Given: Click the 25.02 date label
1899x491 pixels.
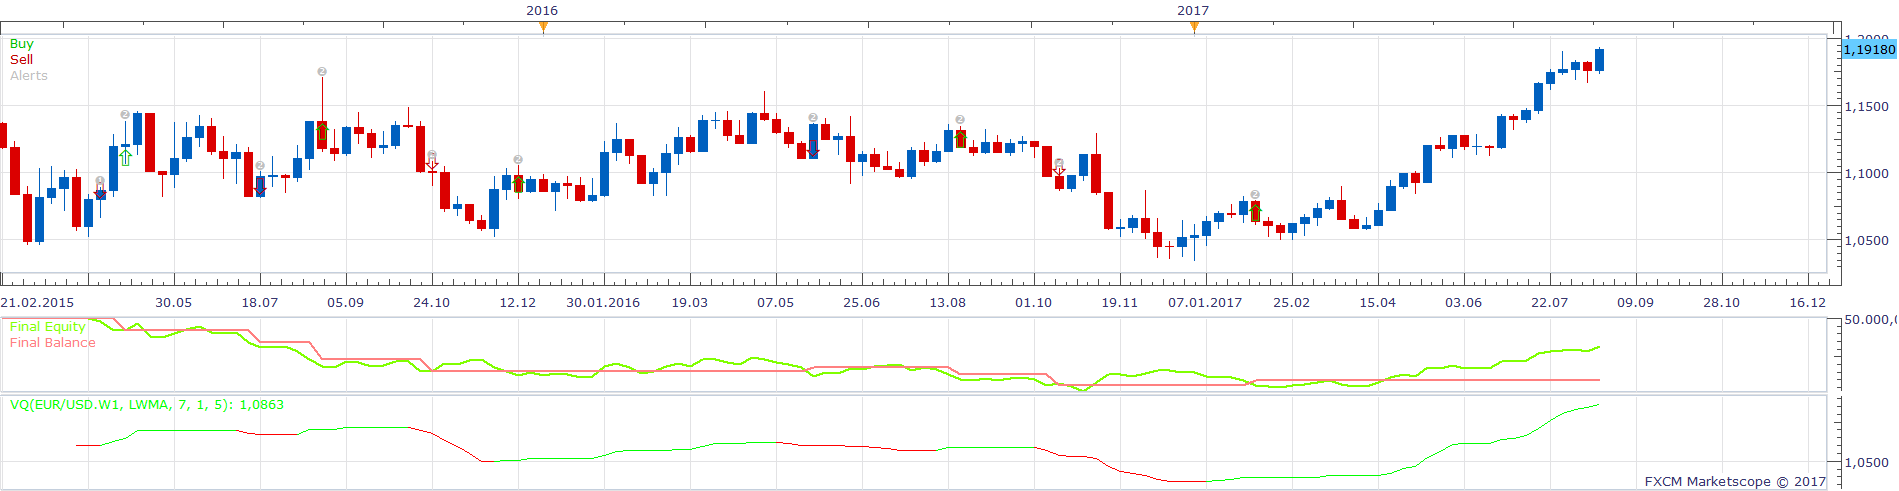Looking at the screenshot, I should pos(1292,302).
